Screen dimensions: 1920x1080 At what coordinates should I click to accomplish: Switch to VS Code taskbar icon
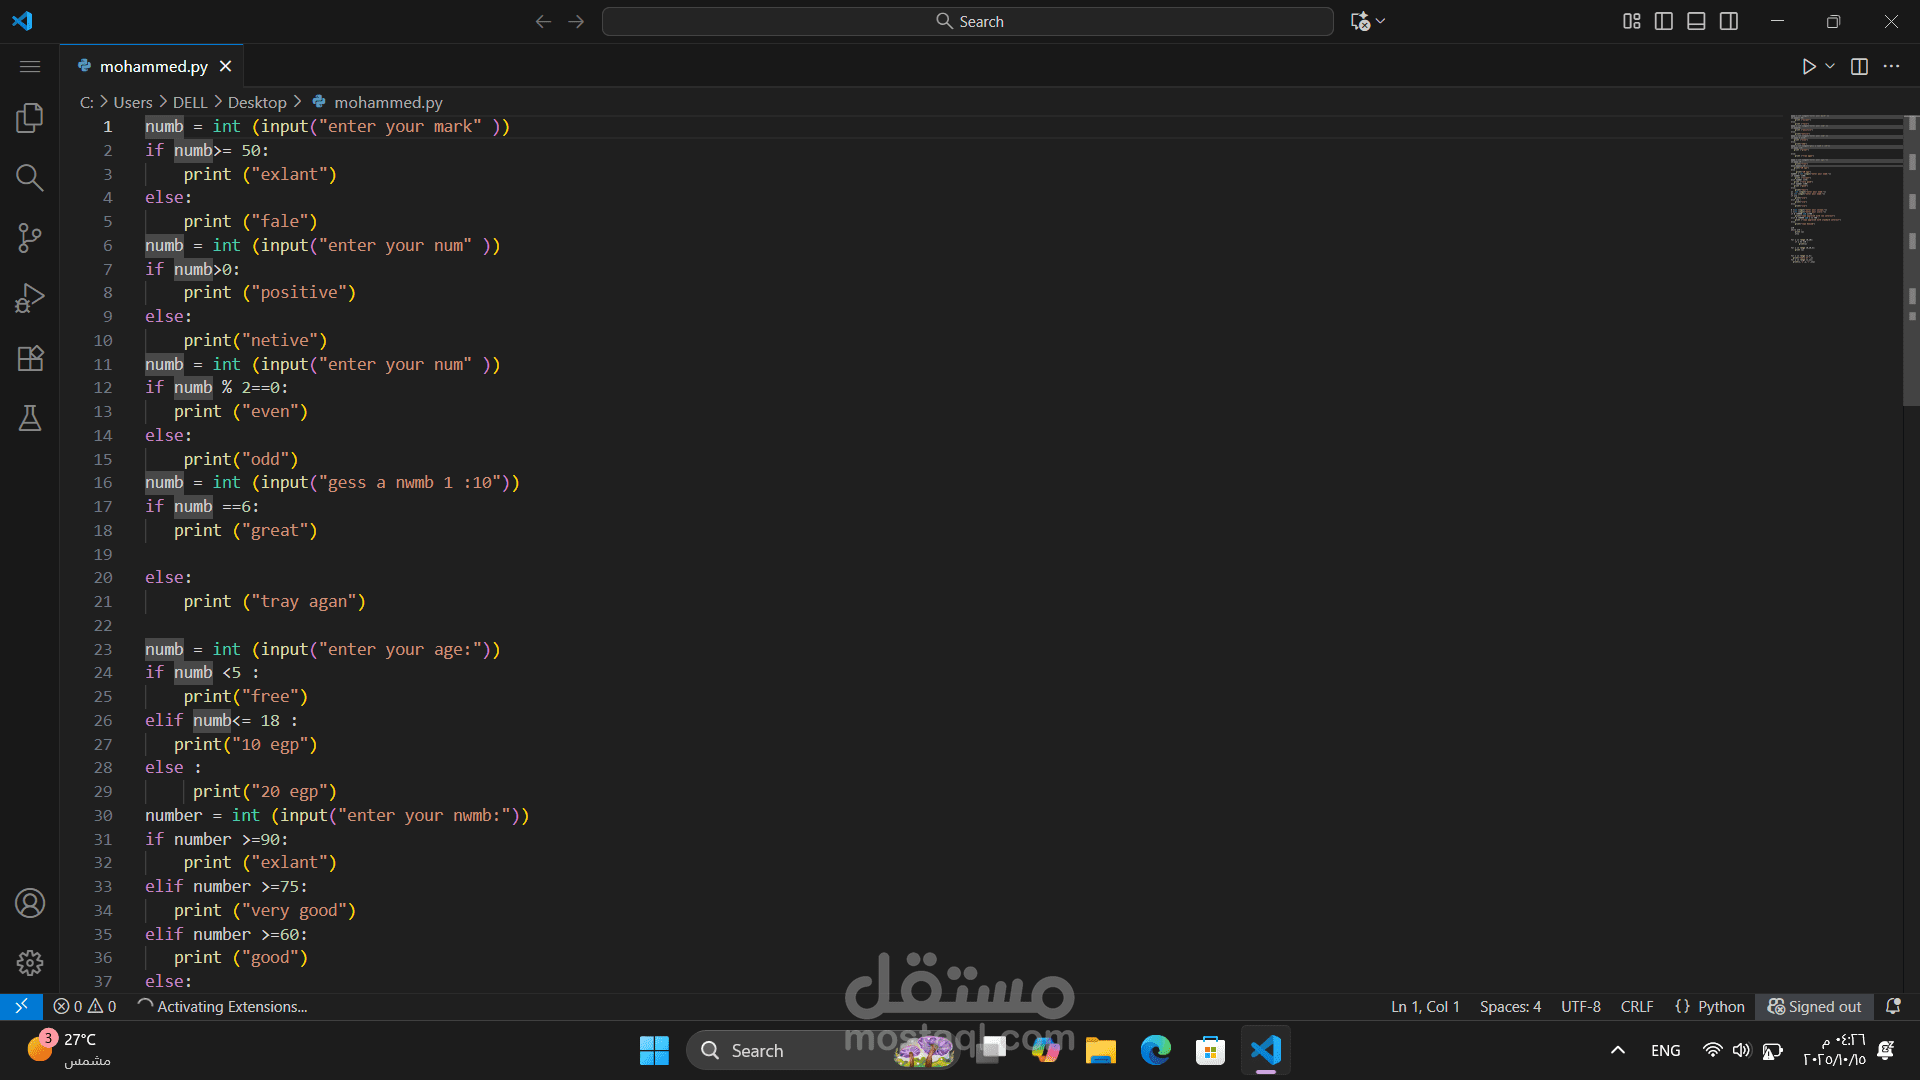(1266, 1050)
